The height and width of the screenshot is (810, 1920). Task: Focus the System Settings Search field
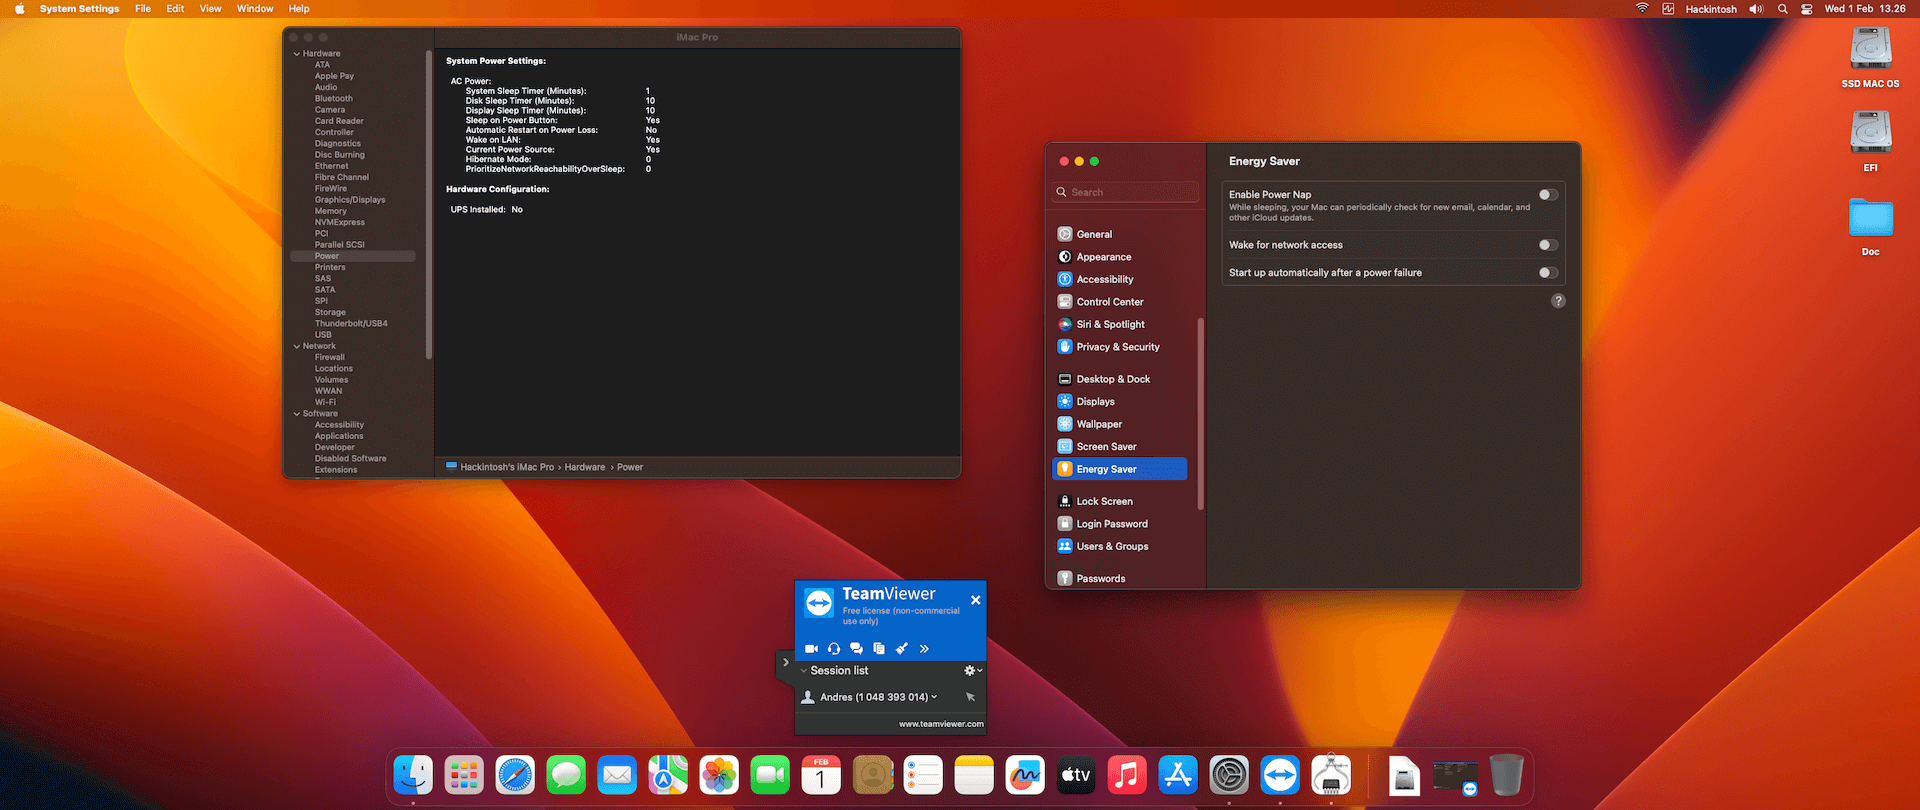click(x=1126, y=192)
